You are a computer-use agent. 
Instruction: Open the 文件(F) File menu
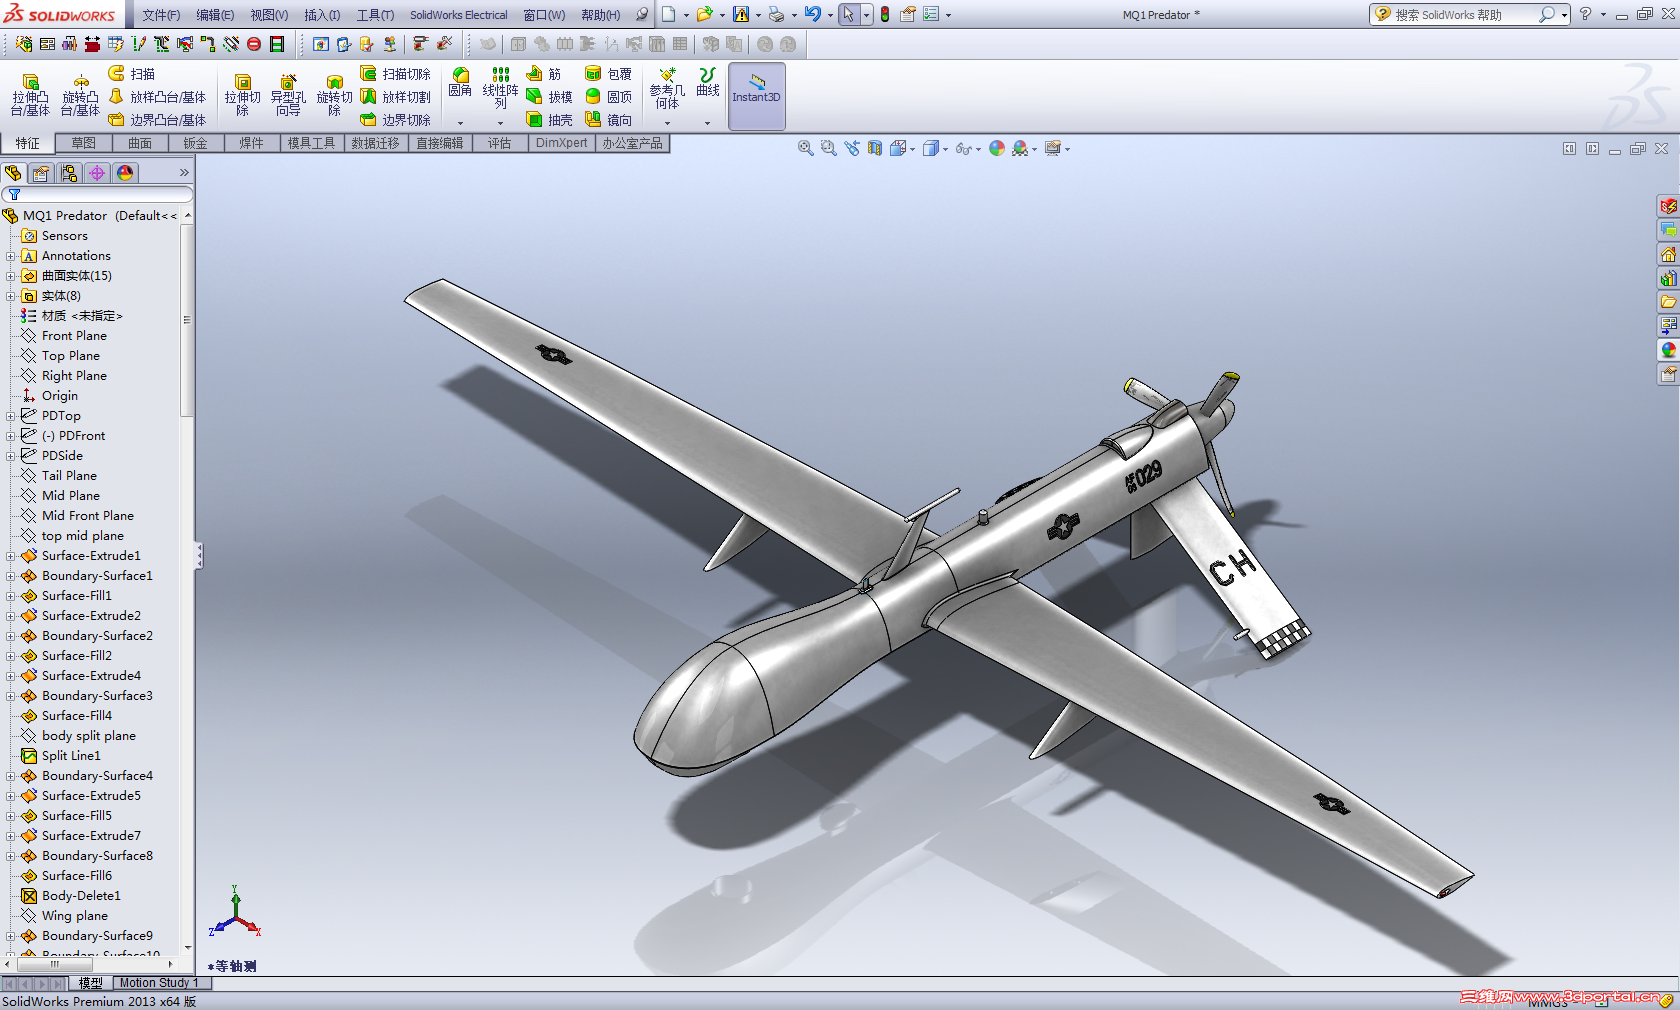pos(161,15)
